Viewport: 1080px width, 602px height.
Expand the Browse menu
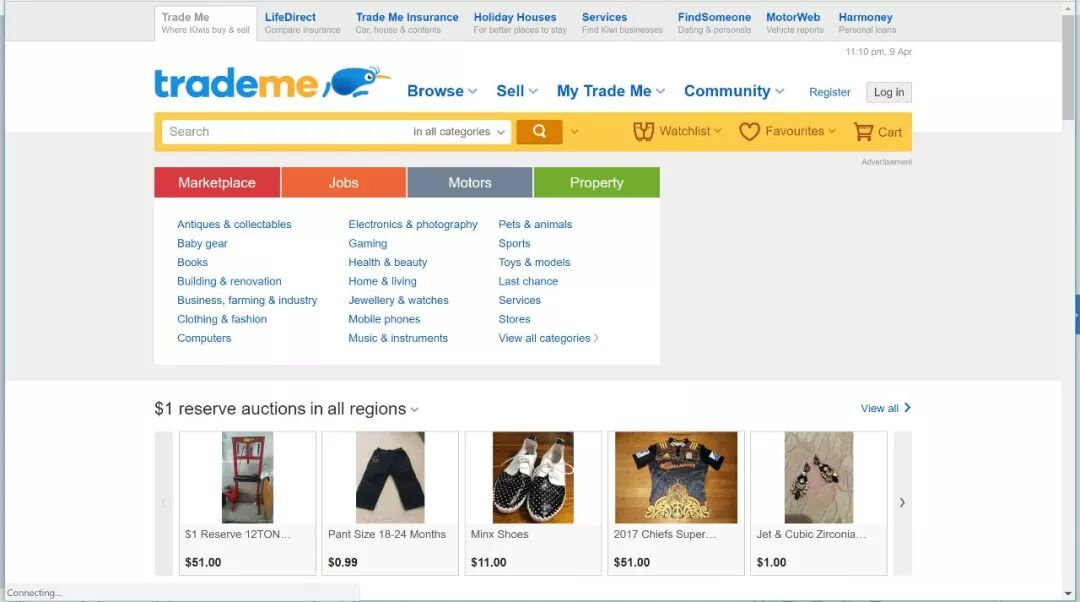(442, 91)
